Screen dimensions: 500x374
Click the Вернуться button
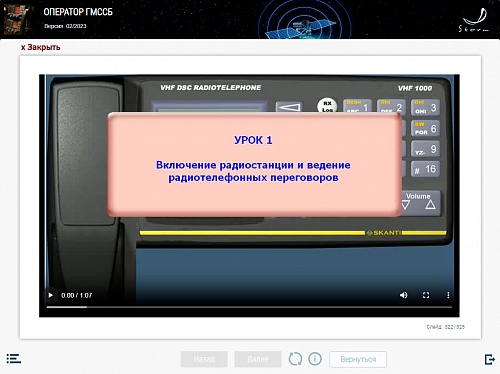click(358, 359)
